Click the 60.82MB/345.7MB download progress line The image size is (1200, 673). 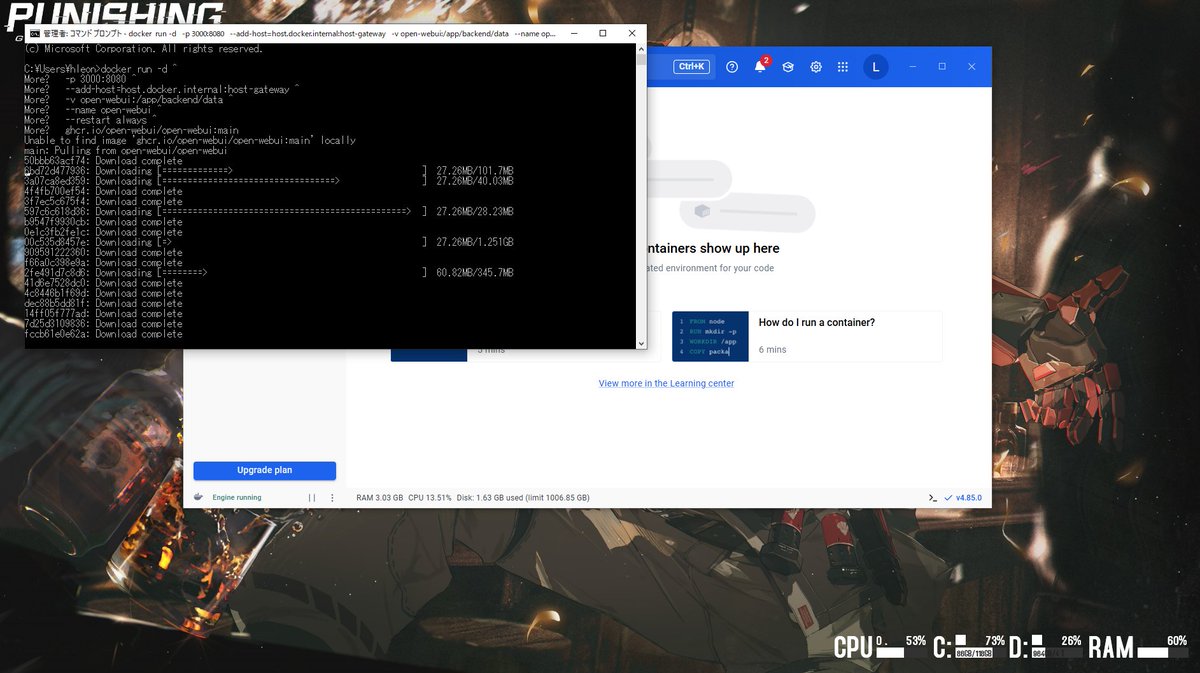click(269, 273)
